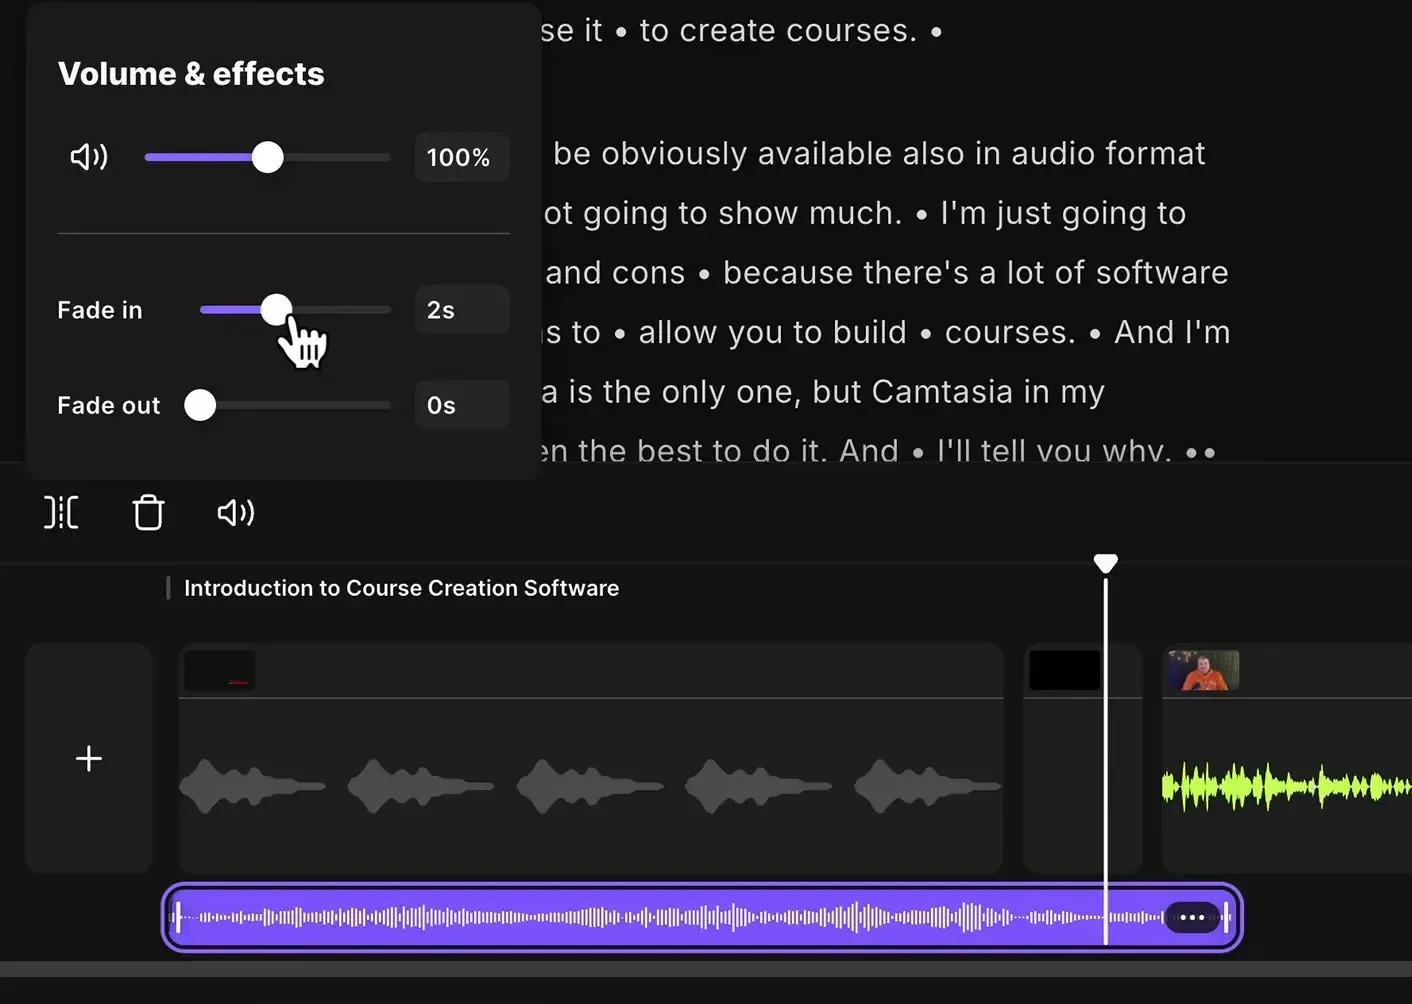The image size is (1412, 1004).
Task: Select the presenter video thumbnail clip
Action: click(x=1202, y=671)
